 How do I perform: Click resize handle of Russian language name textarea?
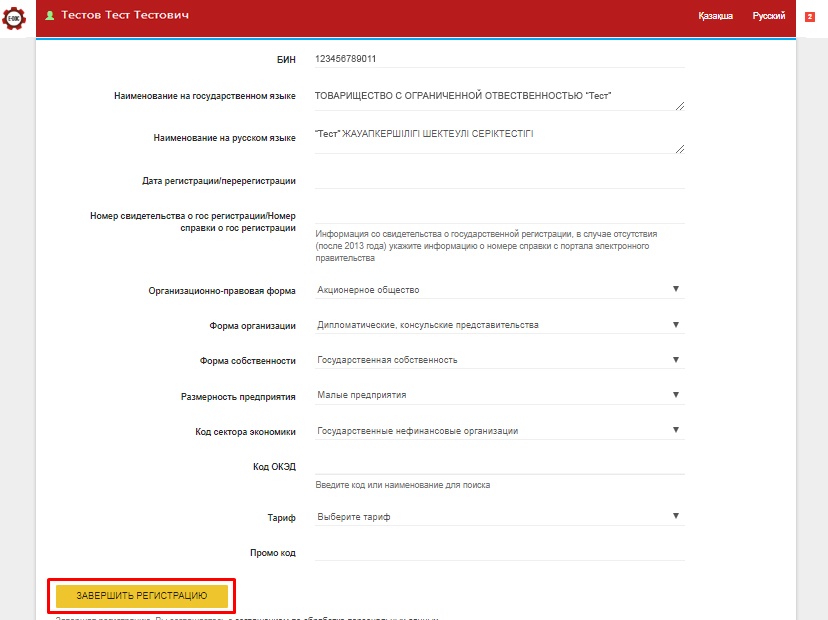(680, 148)
